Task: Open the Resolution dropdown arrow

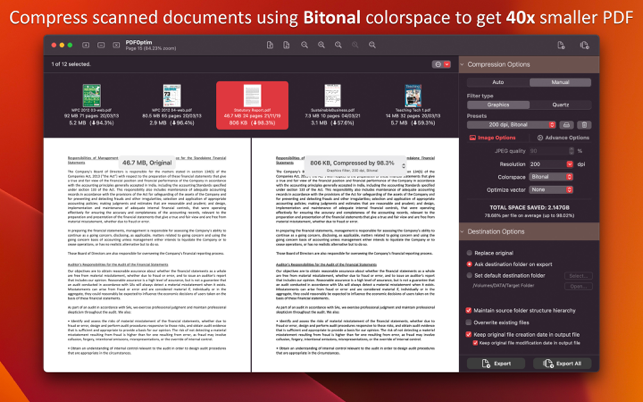Action: pos(570,164)
